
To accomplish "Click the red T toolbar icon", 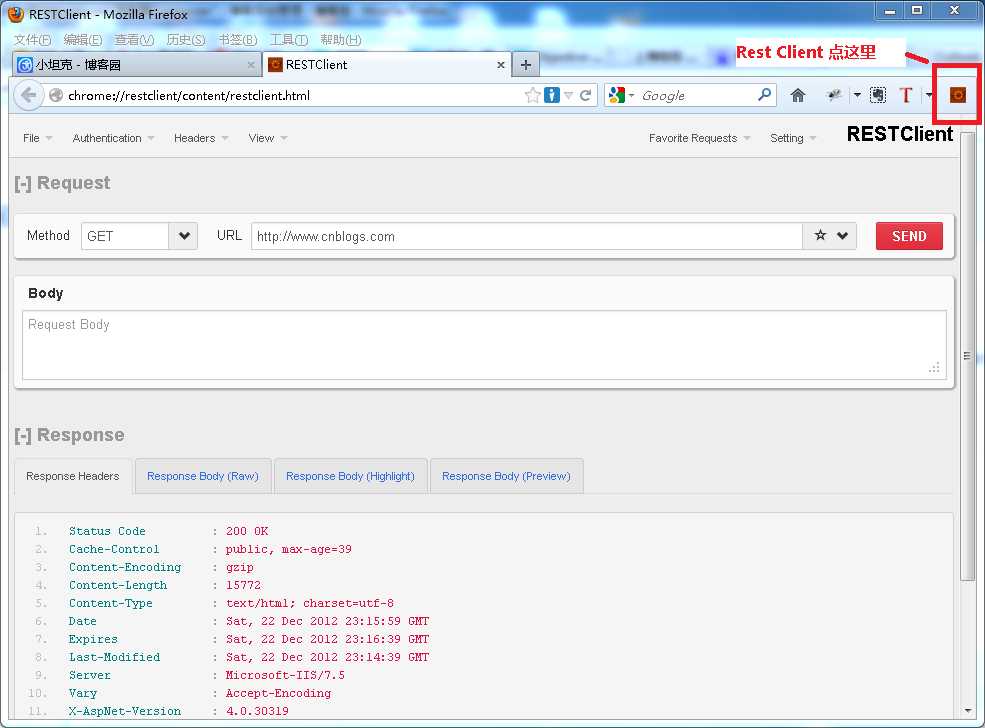I will click(905, 95).
